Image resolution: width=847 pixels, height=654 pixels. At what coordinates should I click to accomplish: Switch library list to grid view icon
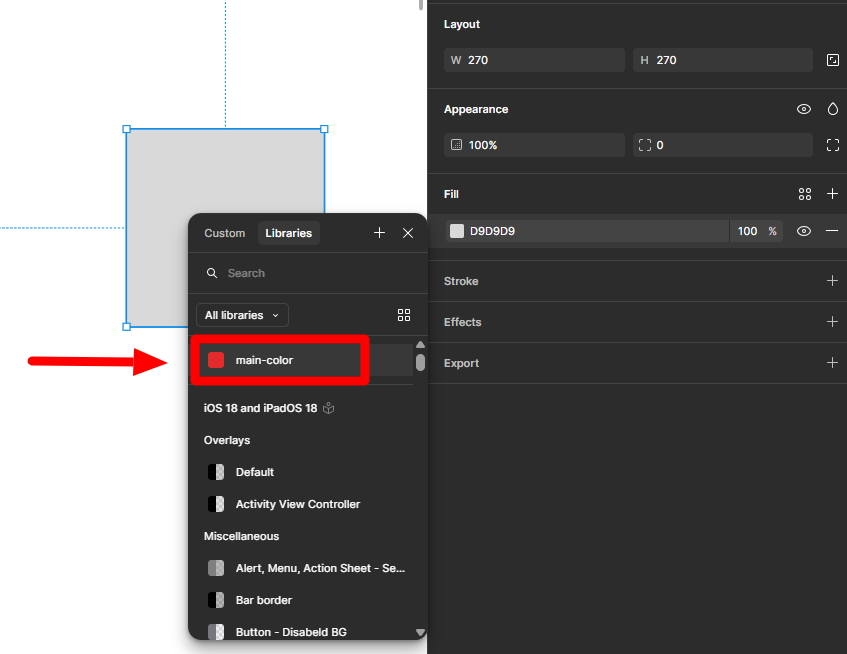tap(404, 315)
